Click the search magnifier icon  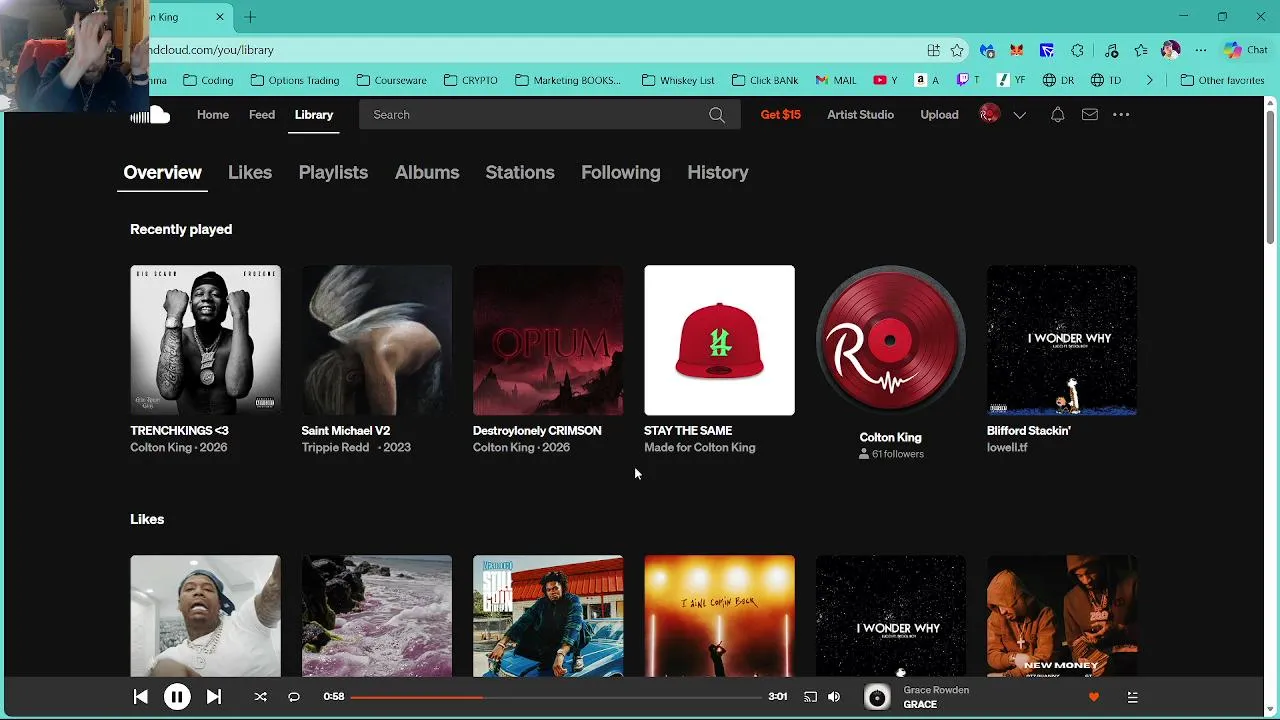pos(717,115)
